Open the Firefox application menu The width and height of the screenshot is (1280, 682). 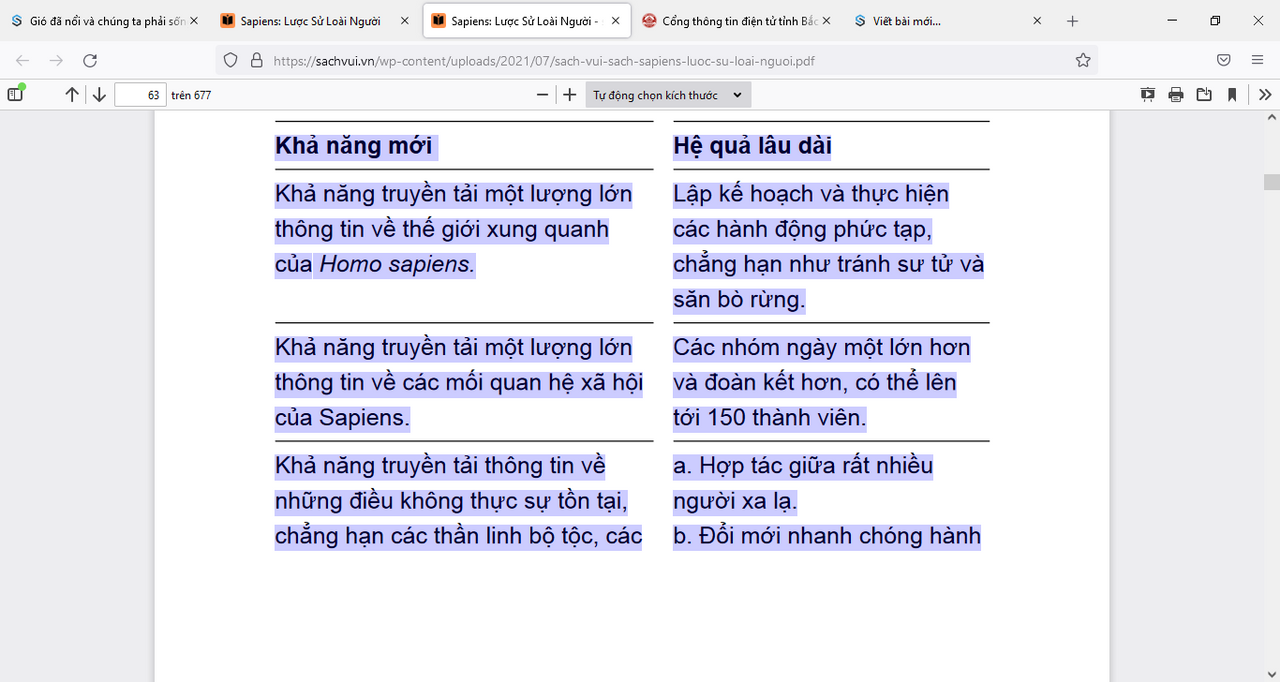tap(1257, 60)
